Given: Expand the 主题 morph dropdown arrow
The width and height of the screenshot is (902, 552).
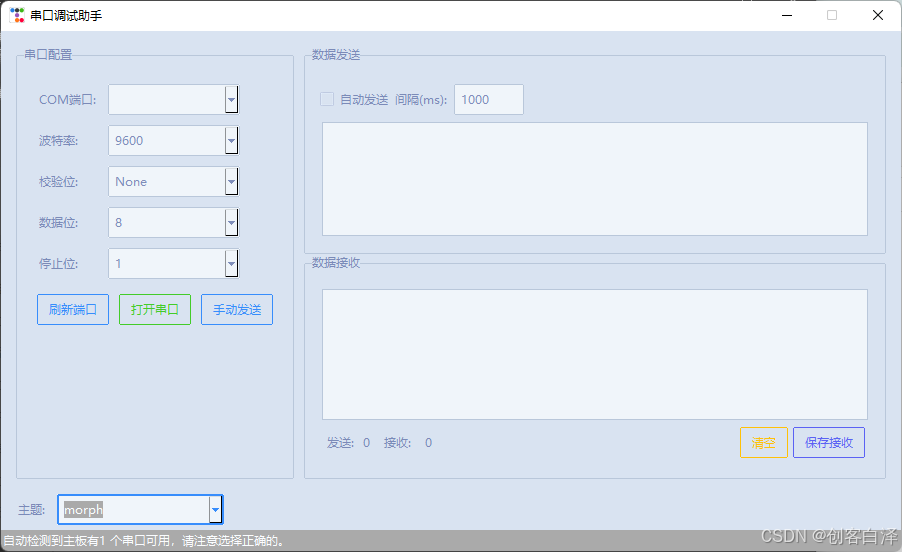Looking at the screenshot, I should [215, 509].
